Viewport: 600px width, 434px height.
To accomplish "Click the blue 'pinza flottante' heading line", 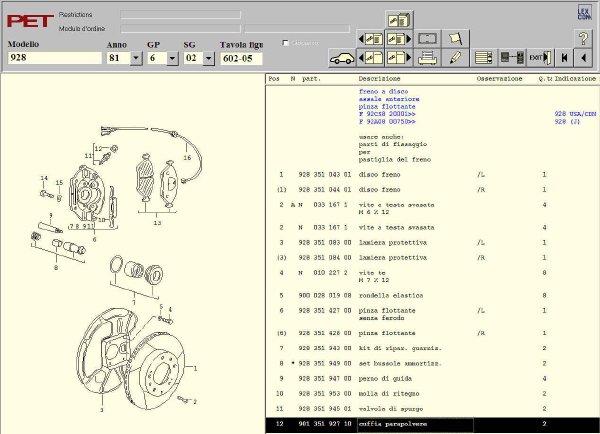I will point(387,106).
